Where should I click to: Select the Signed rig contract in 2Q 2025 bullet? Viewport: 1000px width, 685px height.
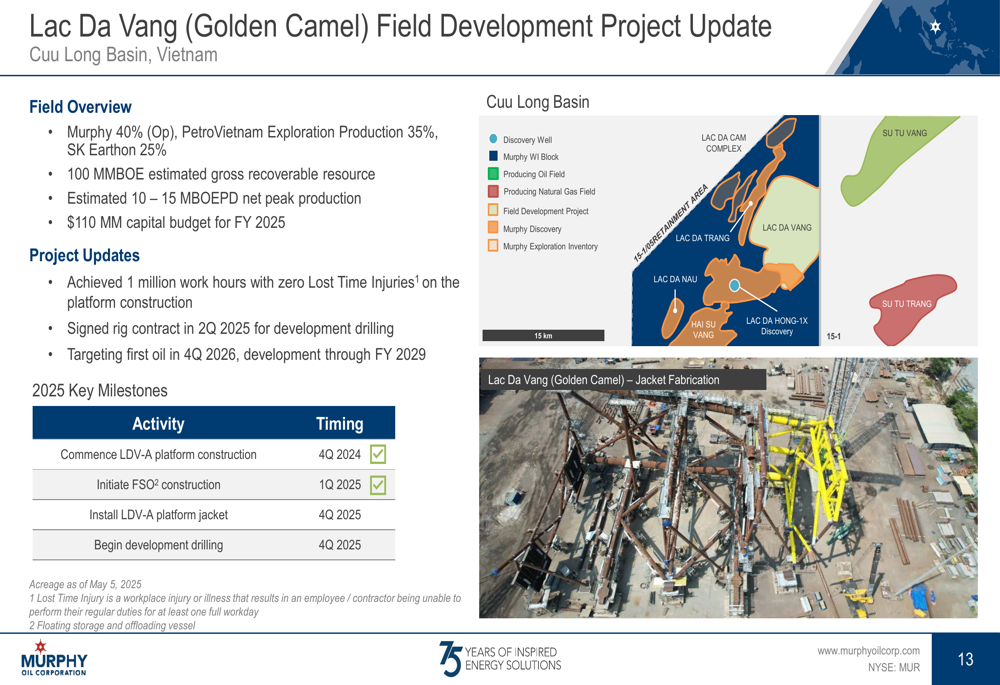tap(230, 328)
